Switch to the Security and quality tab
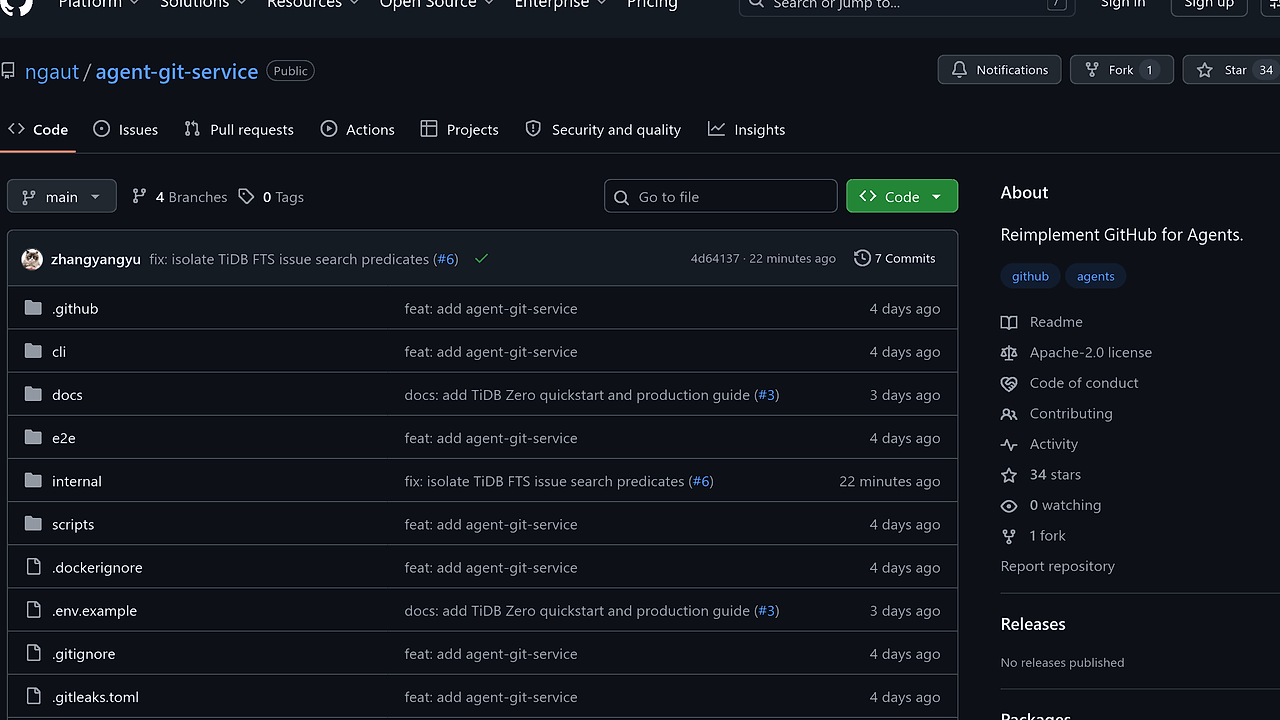1280x720 pixels. point(603,129)
